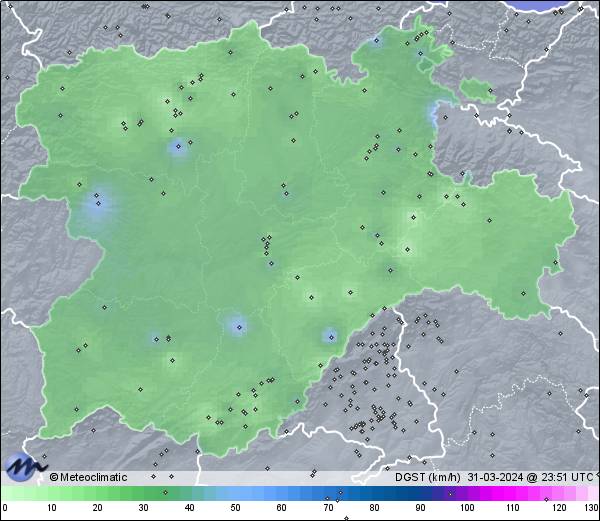The image size is (600, 521).
Task: Click the 23:51 UTC timestamp
Action: (x=566, y=477)
